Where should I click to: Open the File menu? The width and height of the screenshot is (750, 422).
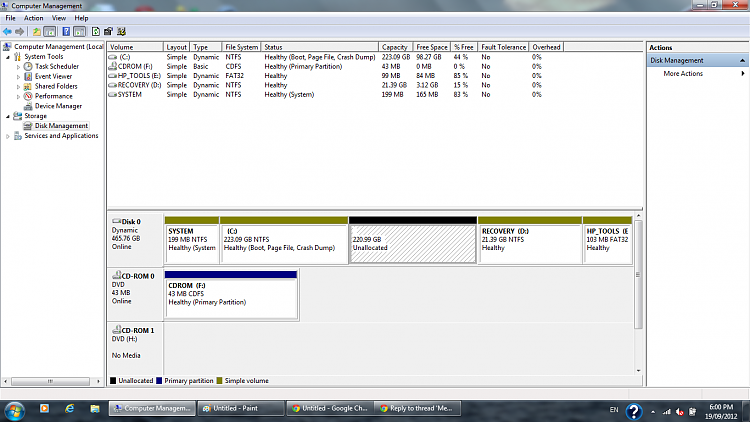11,18
